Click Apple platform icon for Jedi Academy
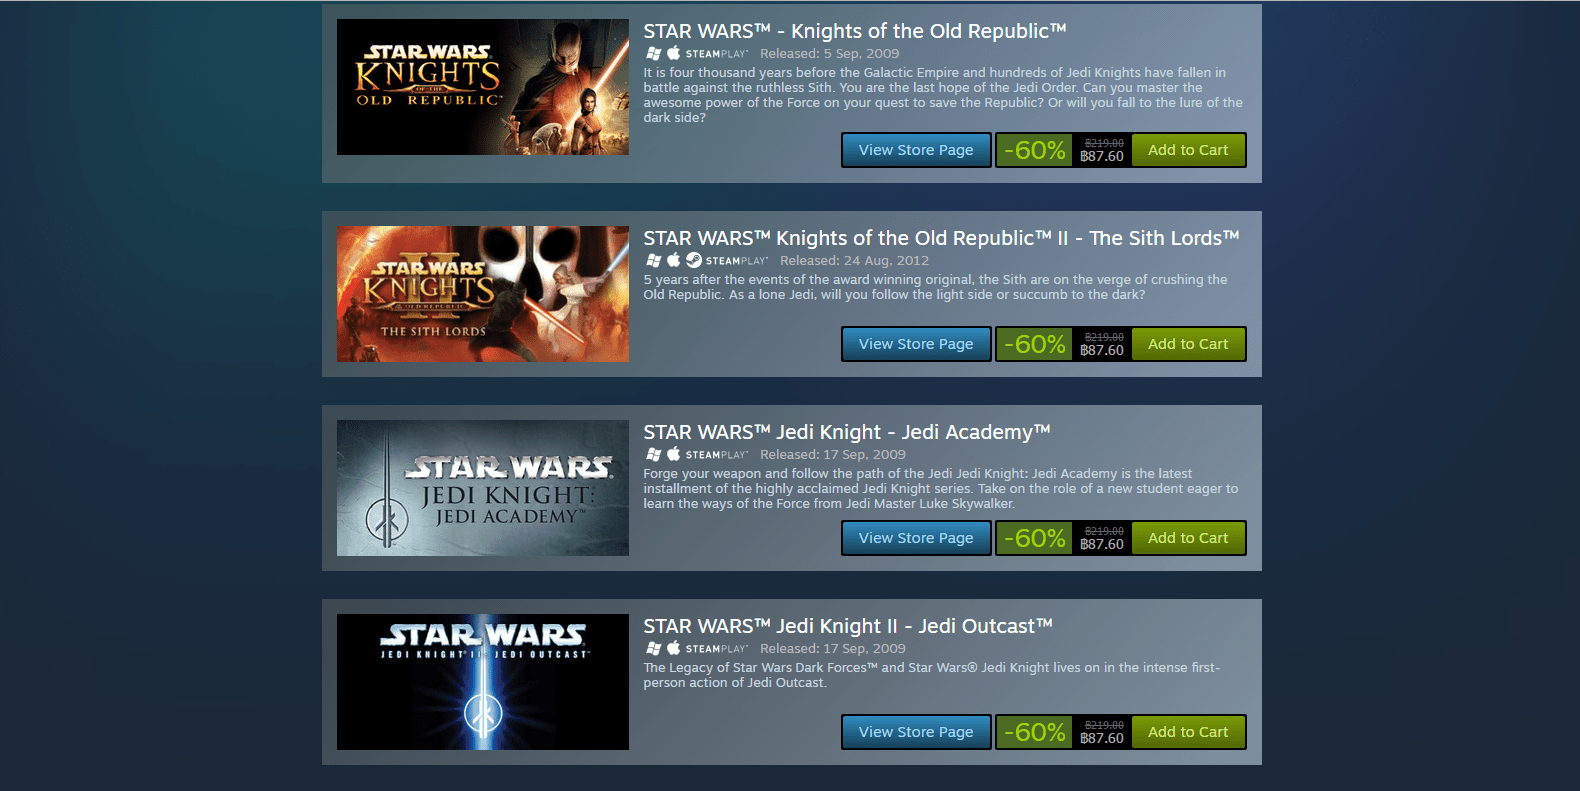The width and height of the screenshot is (1580, 791). click(674, 454)
